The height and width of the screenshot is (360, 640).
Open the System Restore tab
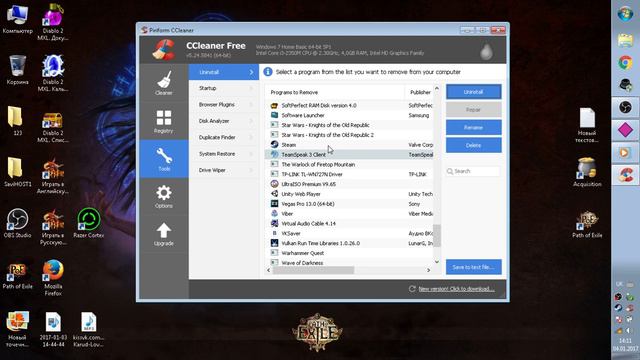[224, 153]
